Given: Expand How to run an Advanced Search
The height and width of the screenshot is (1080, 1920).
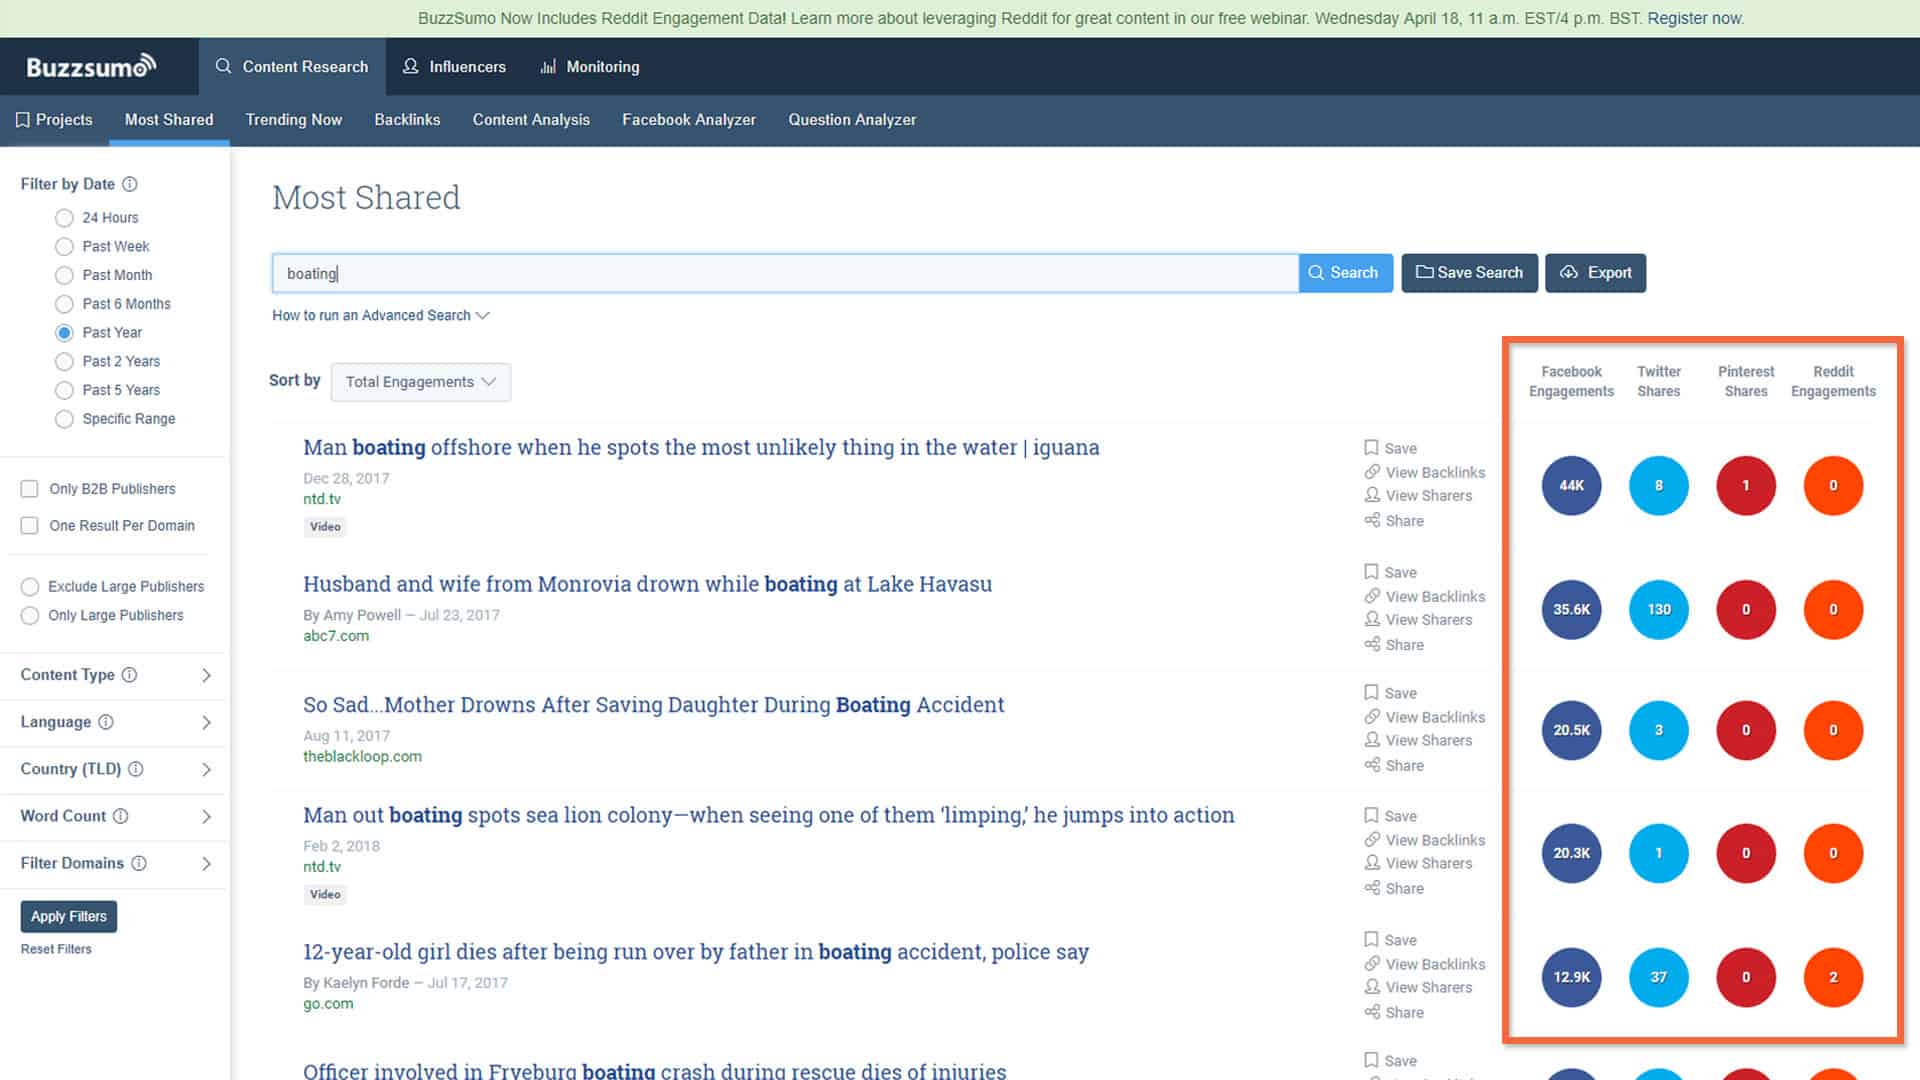Looking at the screenshot, I should click(380, 315).
